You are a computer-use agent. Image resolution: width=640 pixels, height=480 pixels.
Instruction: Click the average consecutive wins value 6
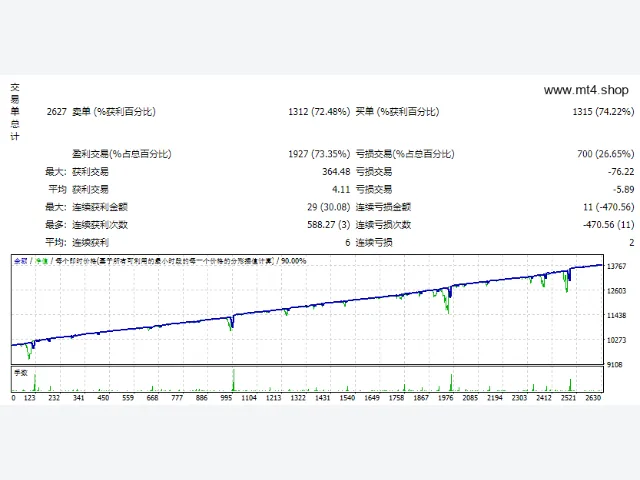(x=347, y=243)
